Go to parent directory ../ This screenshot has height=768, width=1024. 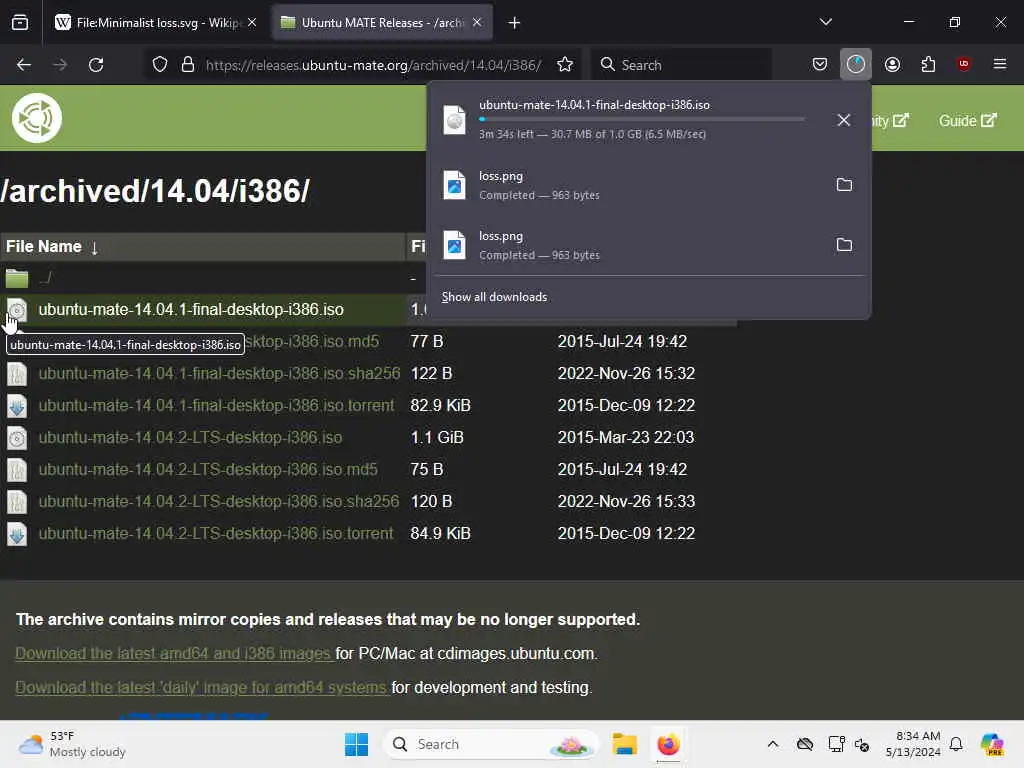46,278
